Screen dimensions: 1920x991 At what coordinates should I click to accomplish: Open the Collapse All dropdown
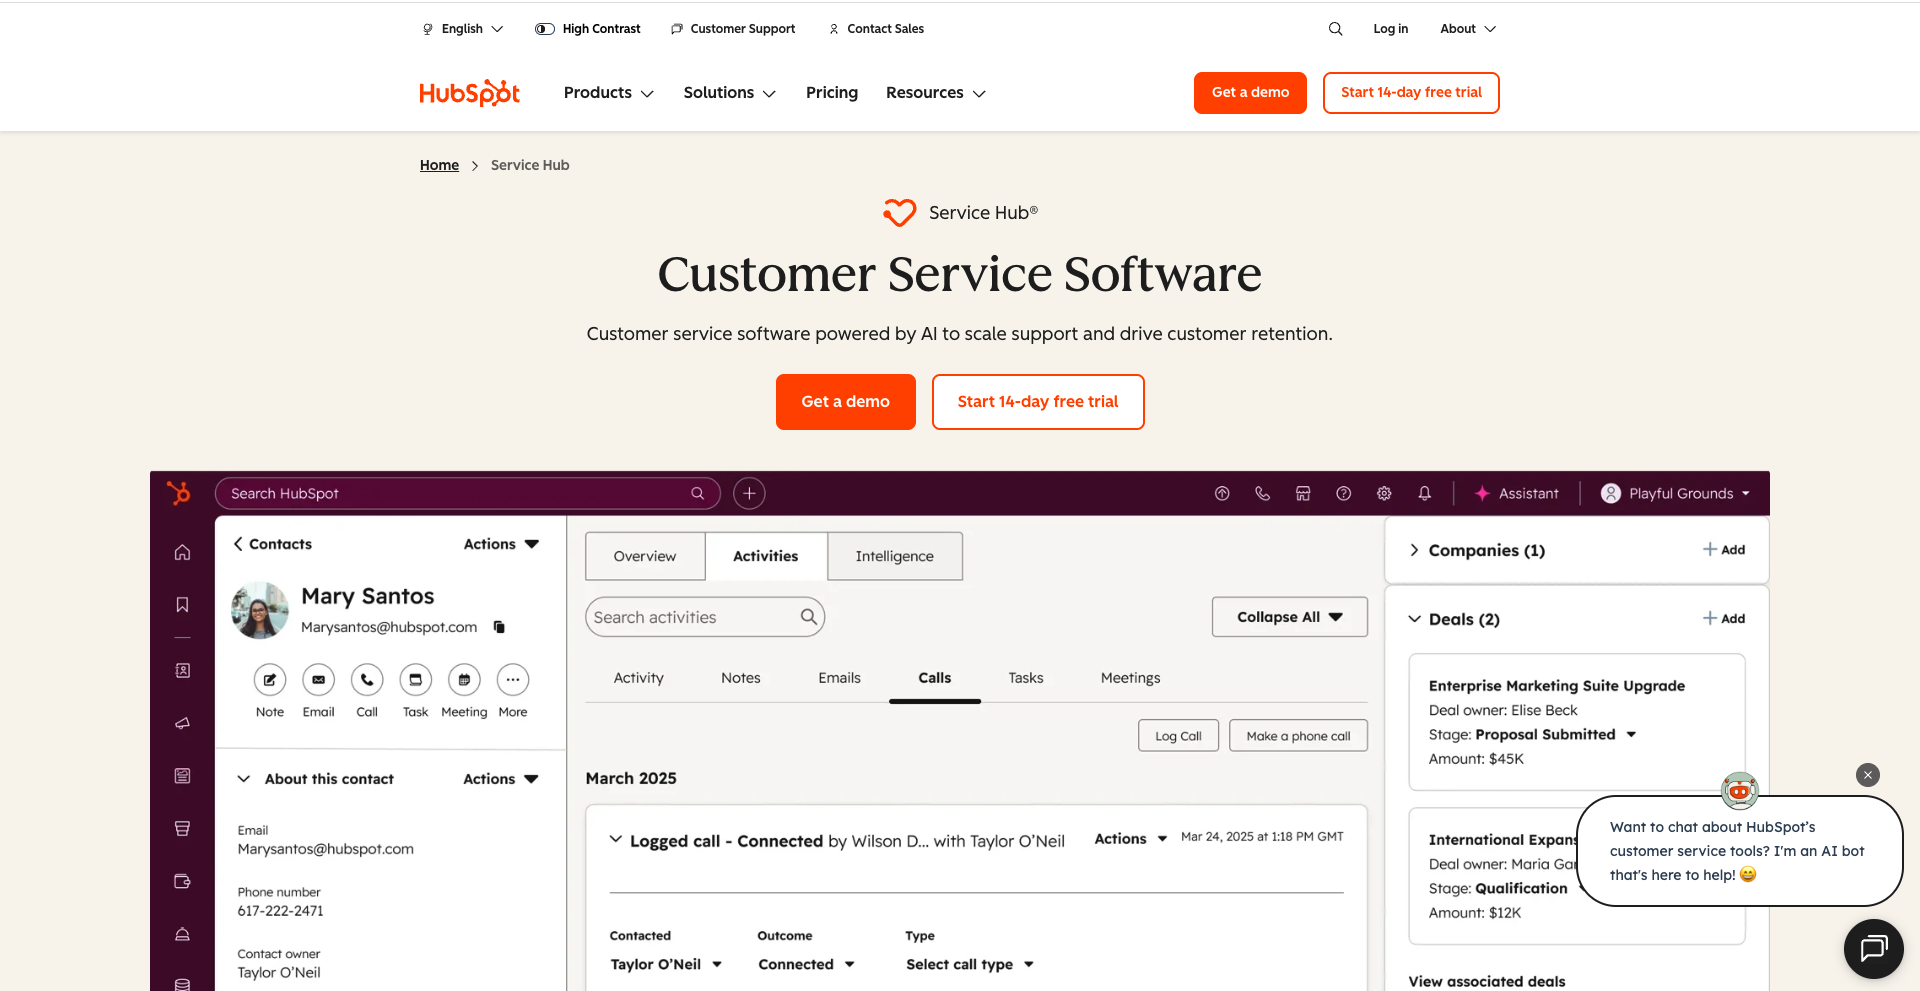(x=1289, y=617)
